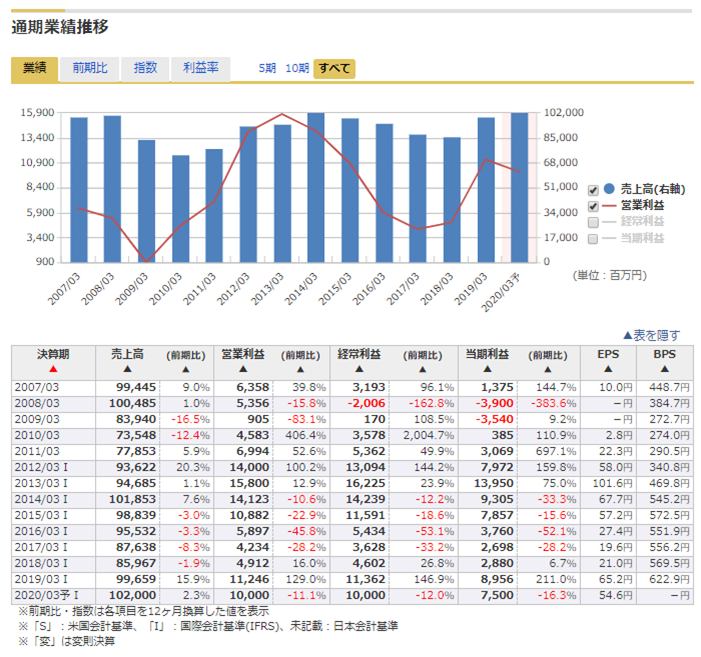The width and height of the screenshot is (701, 657).
Task: Enable the 経常利益 chart series checkbox
Action: (x=593, y=222)
